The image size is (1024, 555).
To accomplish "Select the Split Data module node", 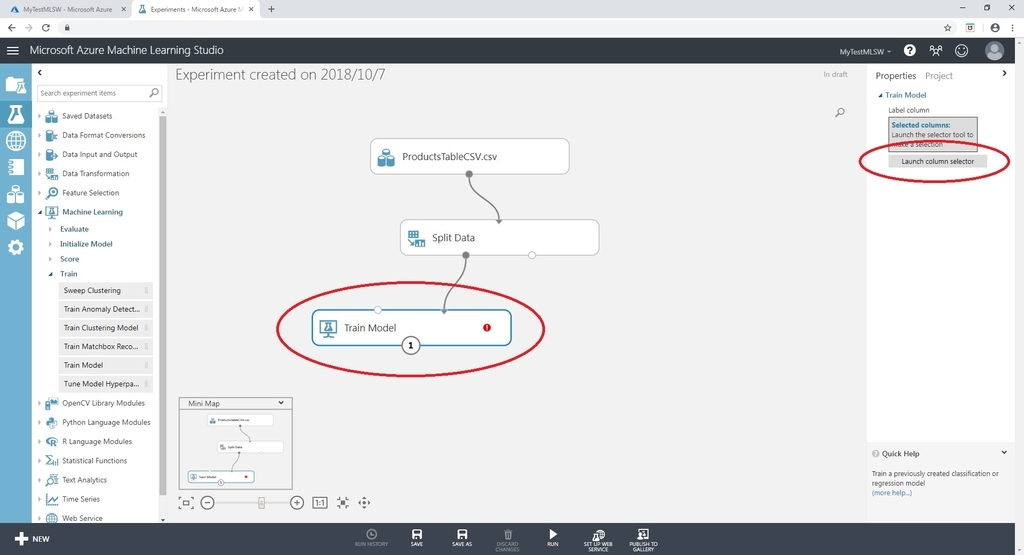I will pyautogui.click(x=499, y=238).
